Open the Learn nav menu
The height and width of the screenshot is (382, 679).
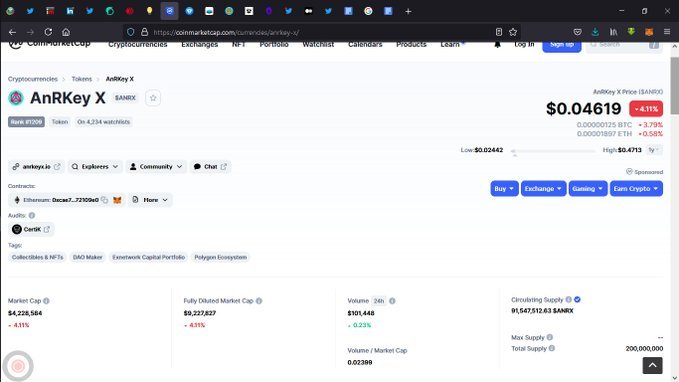[450, 45]
